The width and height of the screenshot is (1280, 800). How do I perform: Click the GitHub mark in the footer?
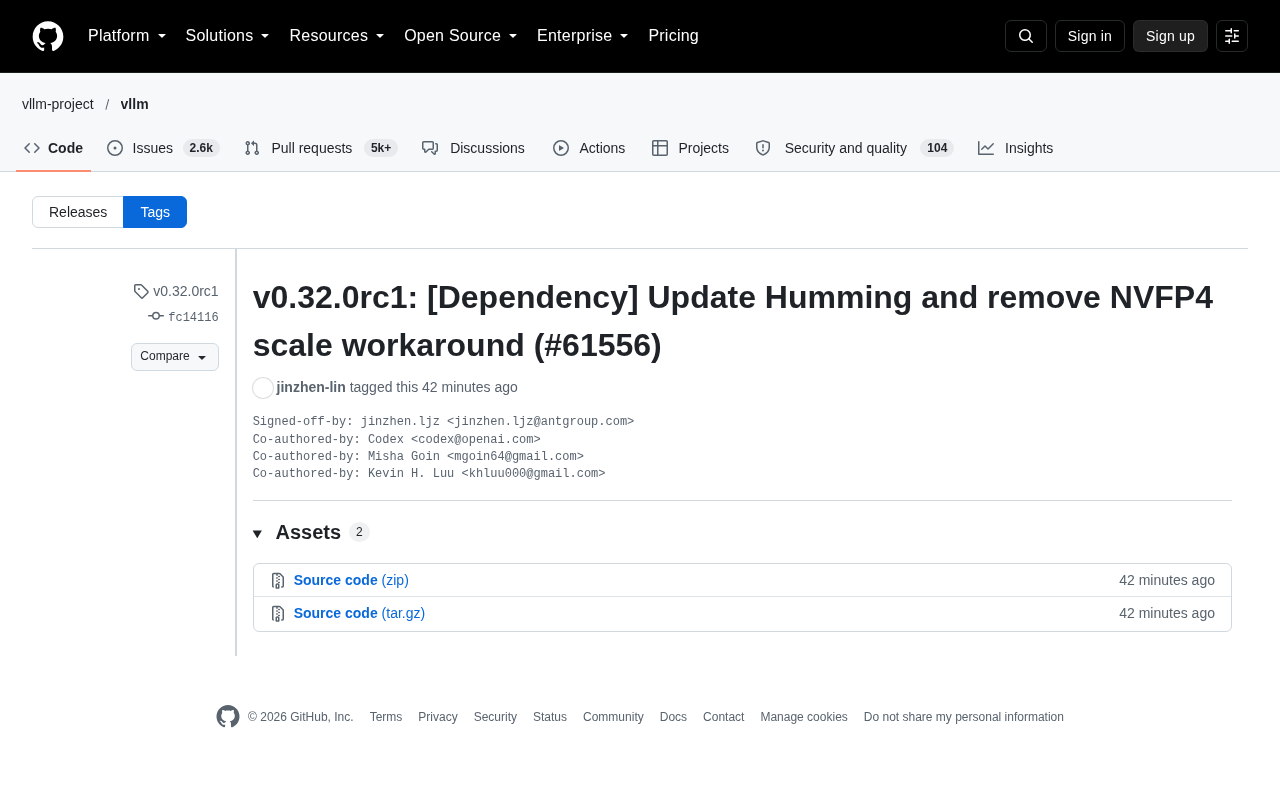click(228, 717)
